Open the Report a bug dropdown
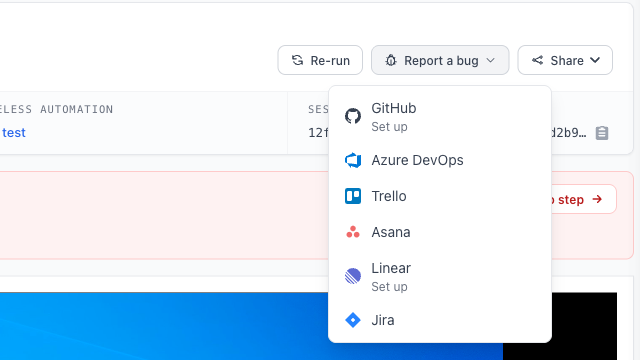This screenshot has width=640, height=360. [x=440, y=60]
